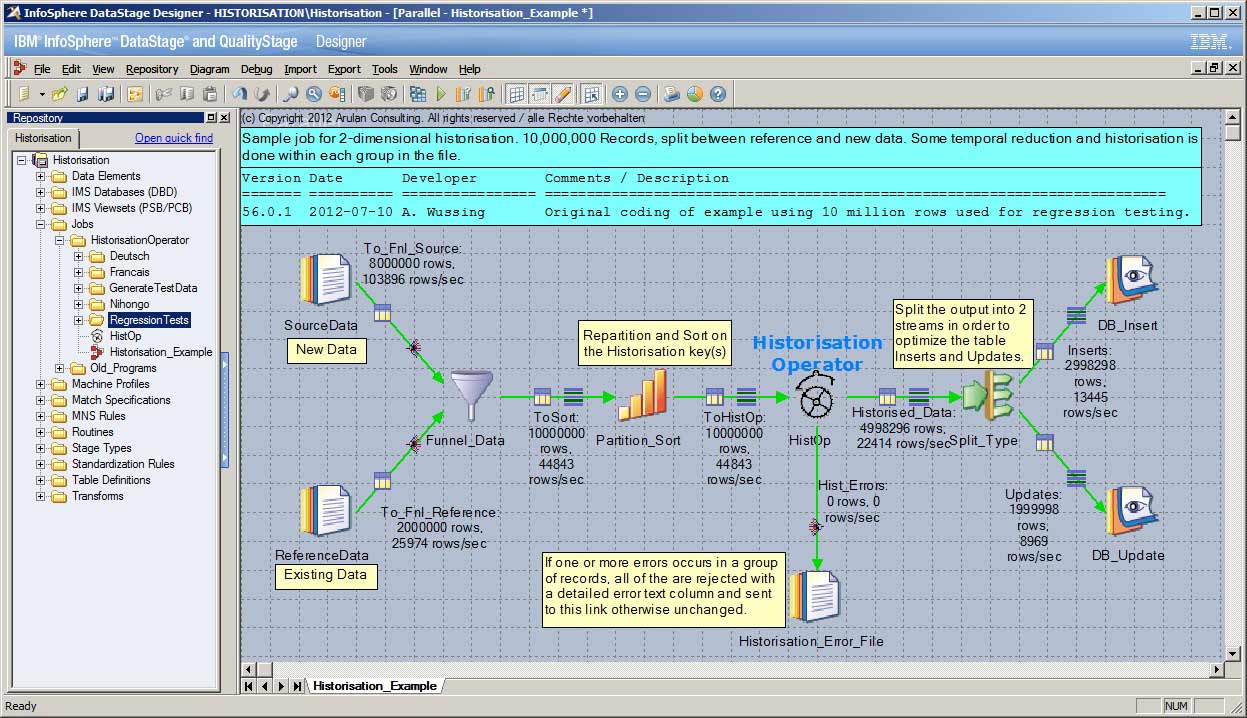Open the Repository menu
Viewport: 1247px width, 718px height.
152,69
